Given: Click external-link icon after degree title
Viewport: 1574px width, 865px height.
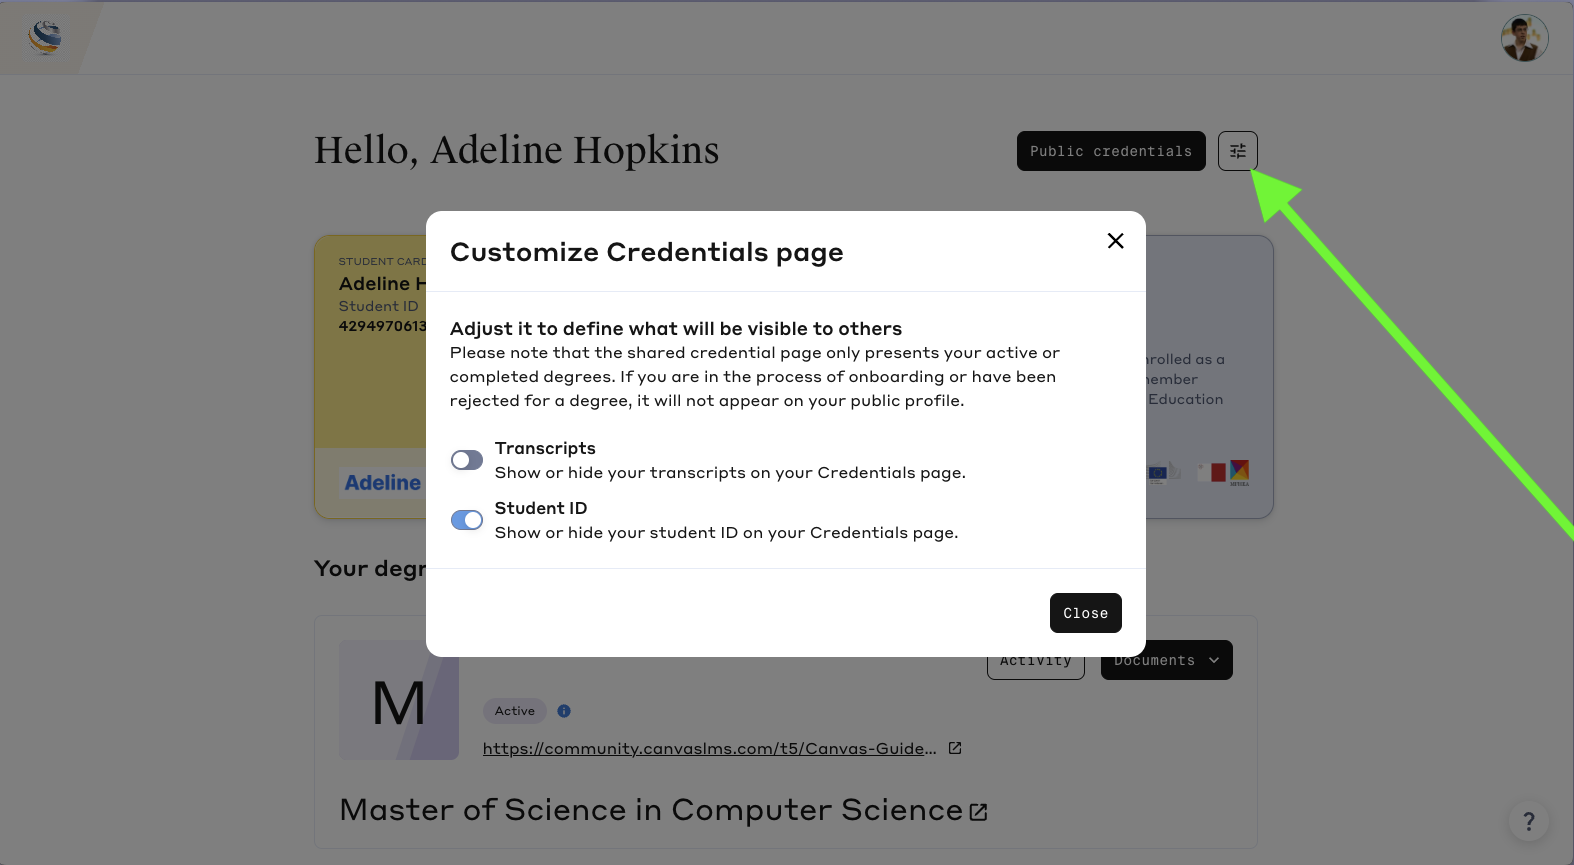Looking at the screenshot, I should [x=979, y=812].
